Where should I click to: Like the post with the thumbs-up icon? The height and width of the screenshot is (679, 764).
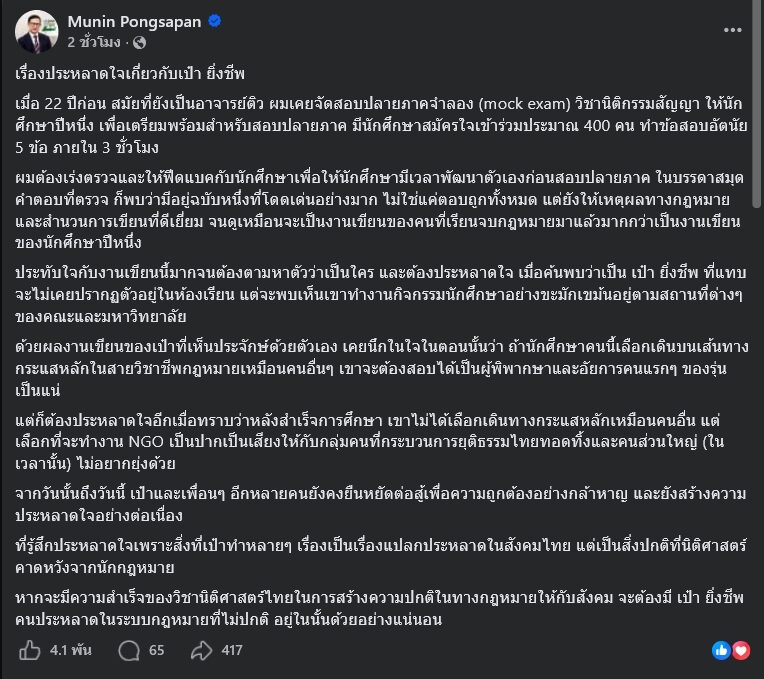click(29, 650)
